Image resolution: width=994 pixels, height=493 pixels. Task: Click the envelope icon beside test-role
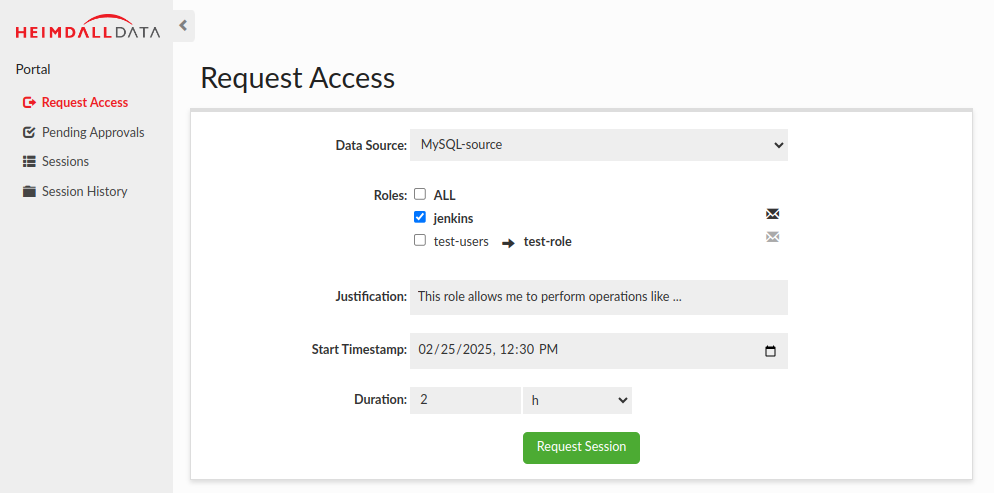pyautogui.click(x=772, y=237)
